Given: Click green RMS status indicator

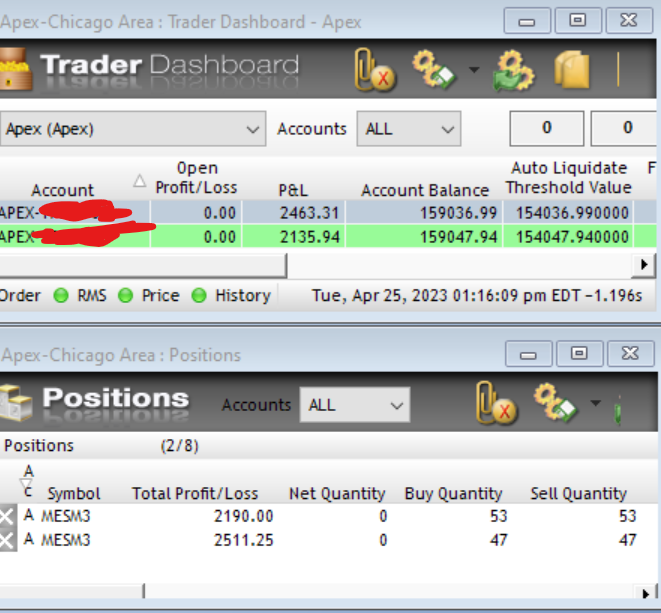Looking at the screenshot, I should pos(61,296).
